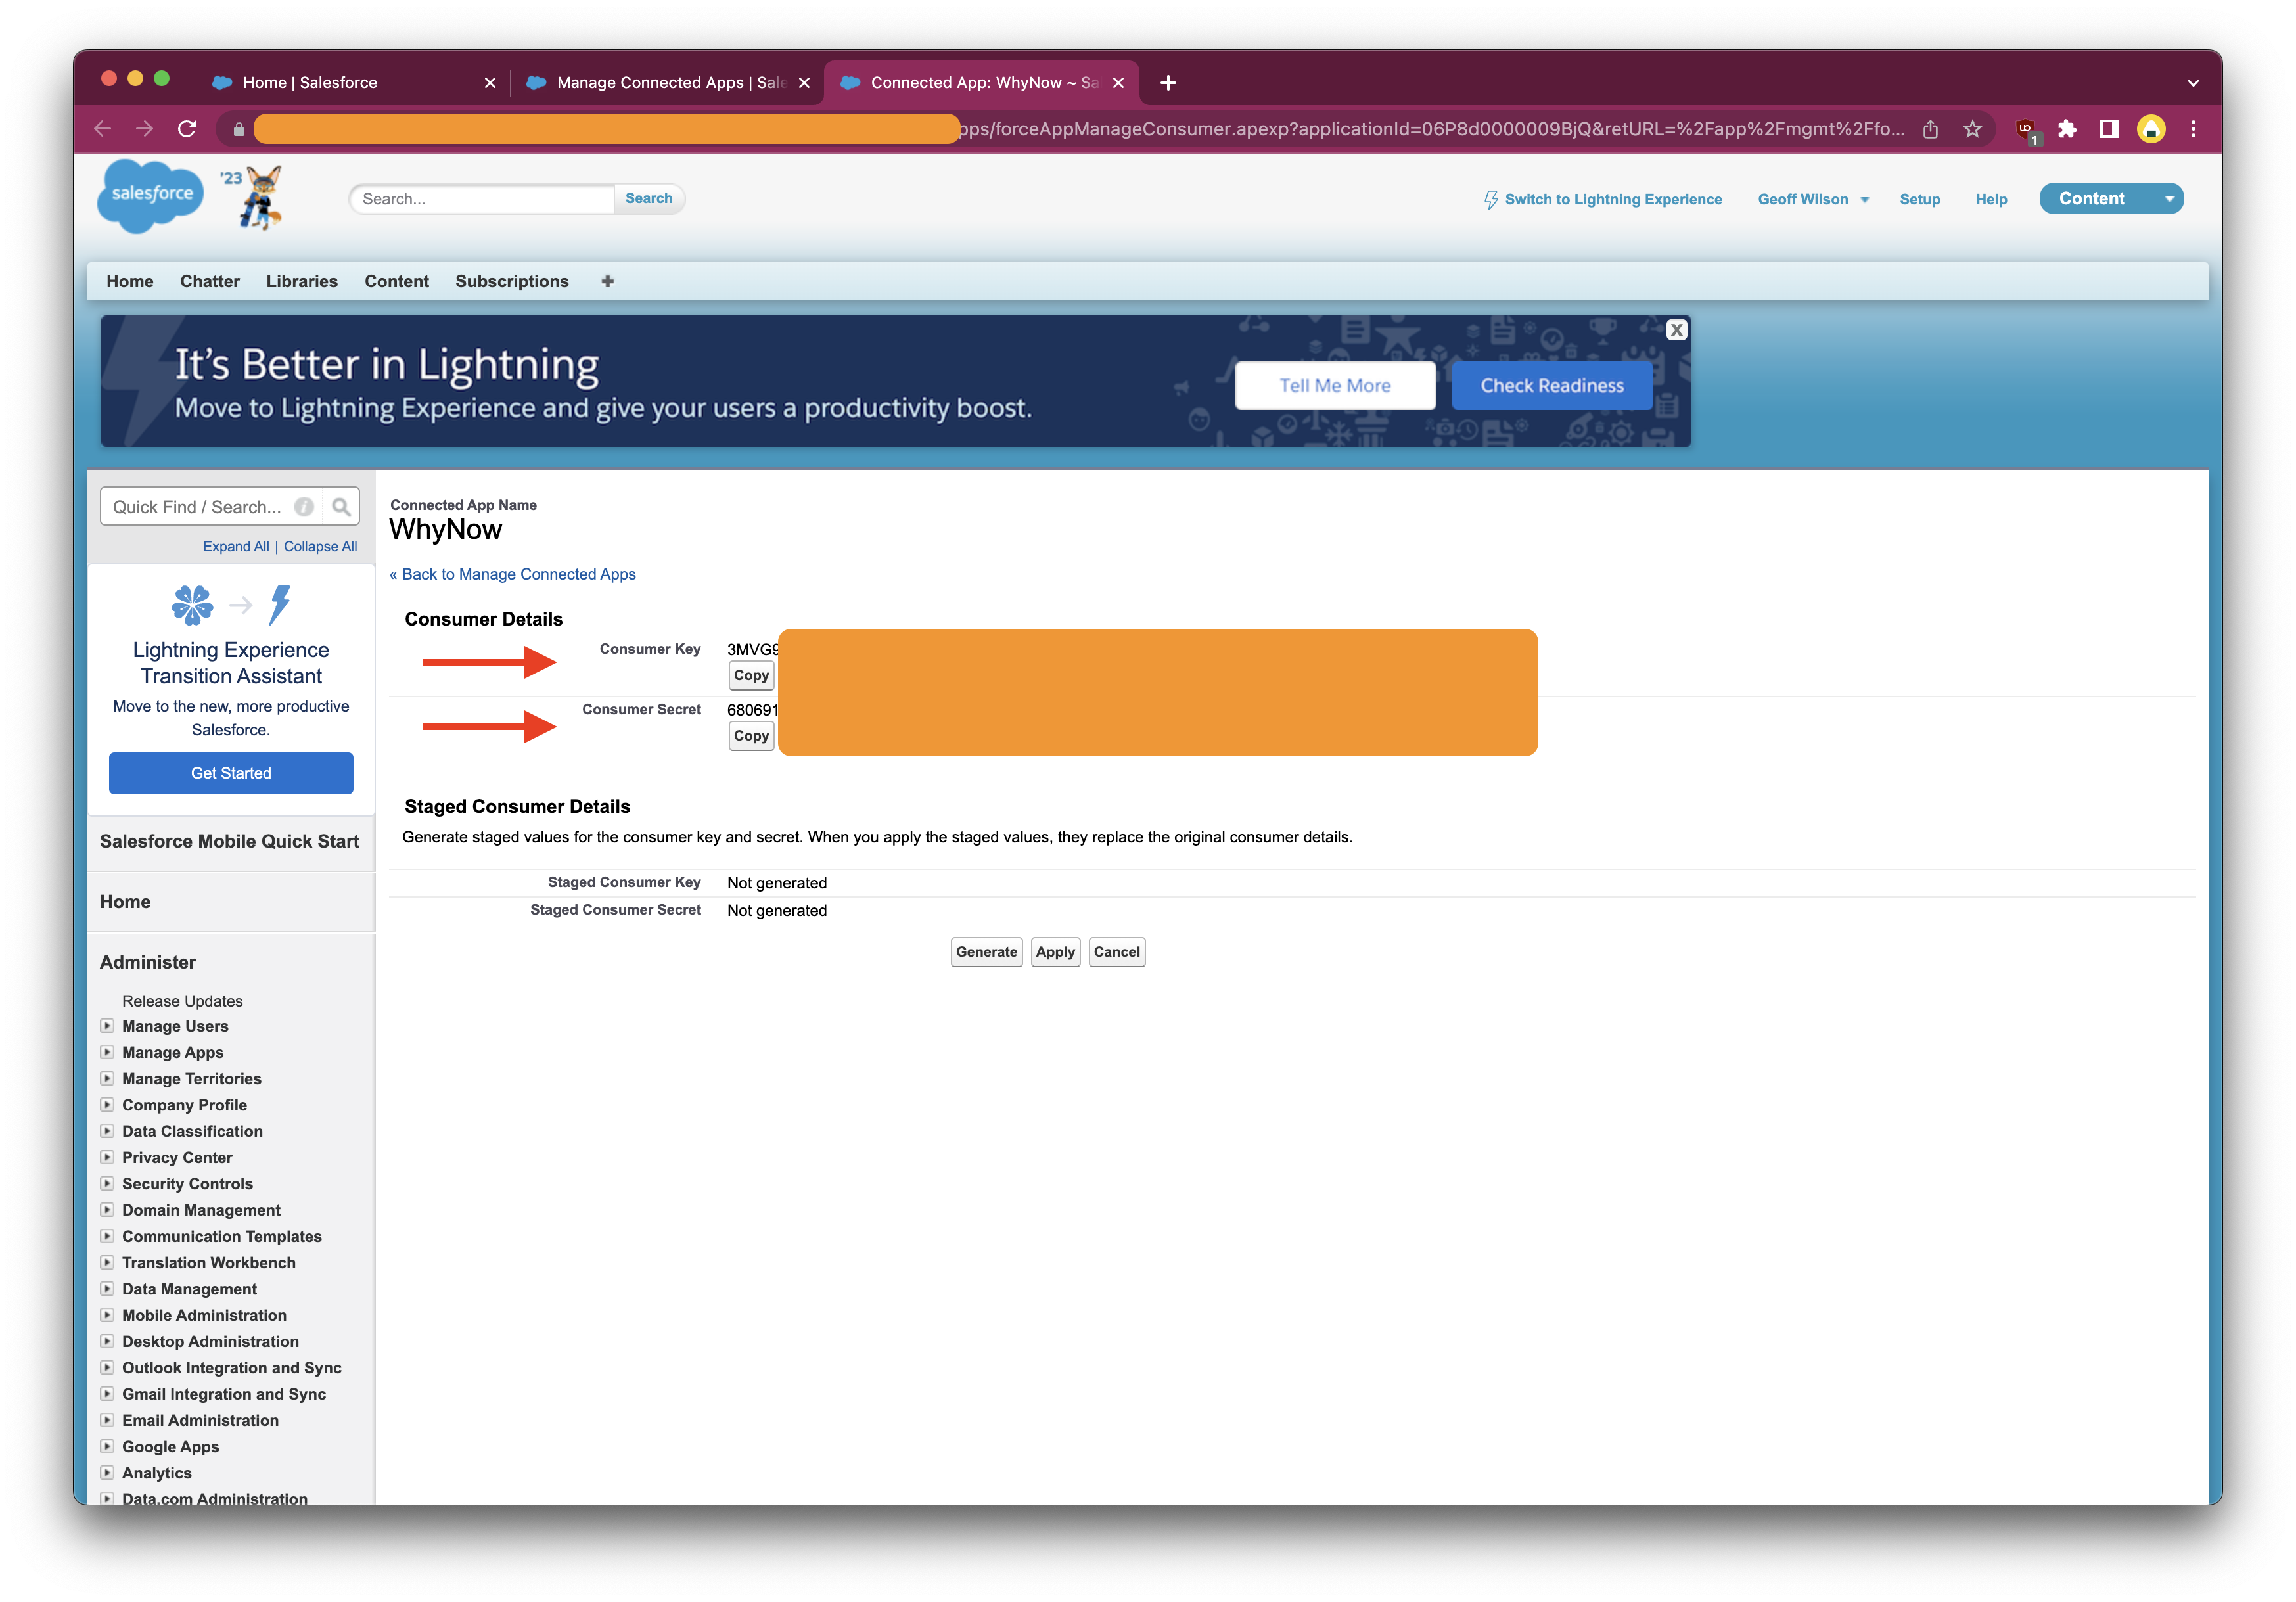This screenshot has height=1602, width=2296.
Task: Open Release Updates in sidebar
Action: click(x=182, y=1001)
